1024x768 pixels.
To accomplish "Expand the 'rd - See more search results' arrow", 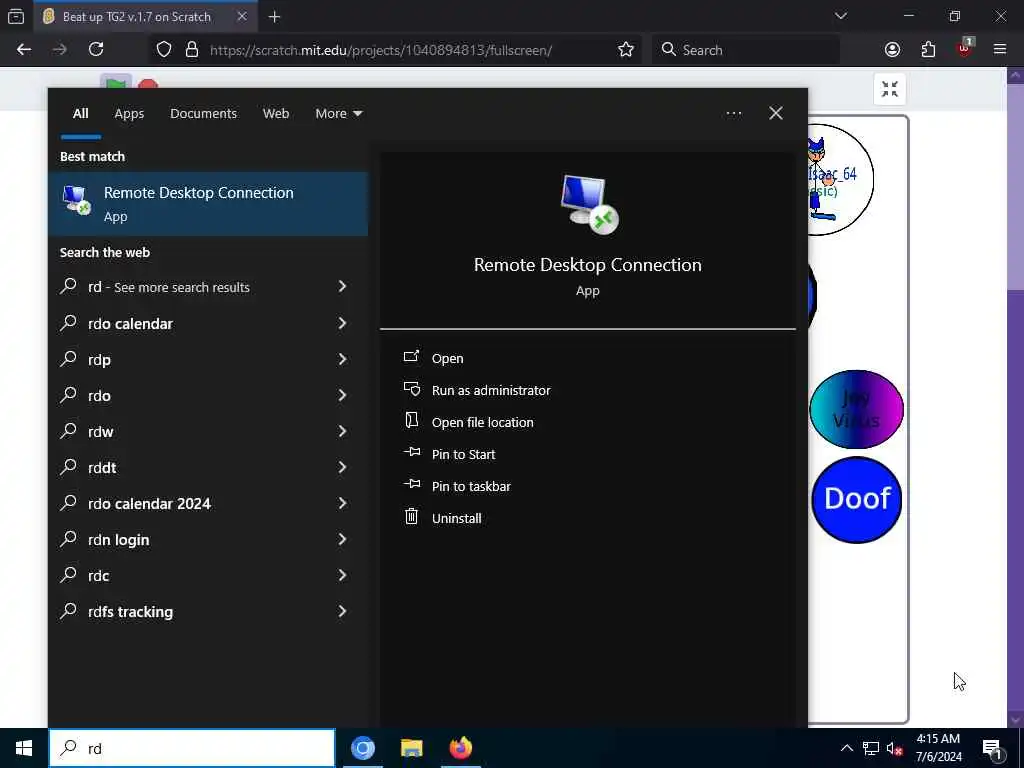I will pos(342,287).
